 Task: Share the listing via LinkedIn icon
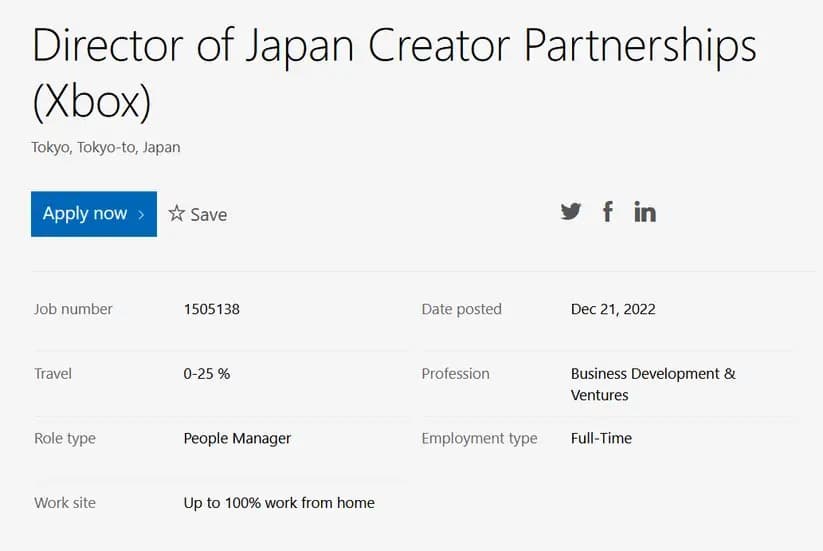pyautogui.click(x=645, y=211)
